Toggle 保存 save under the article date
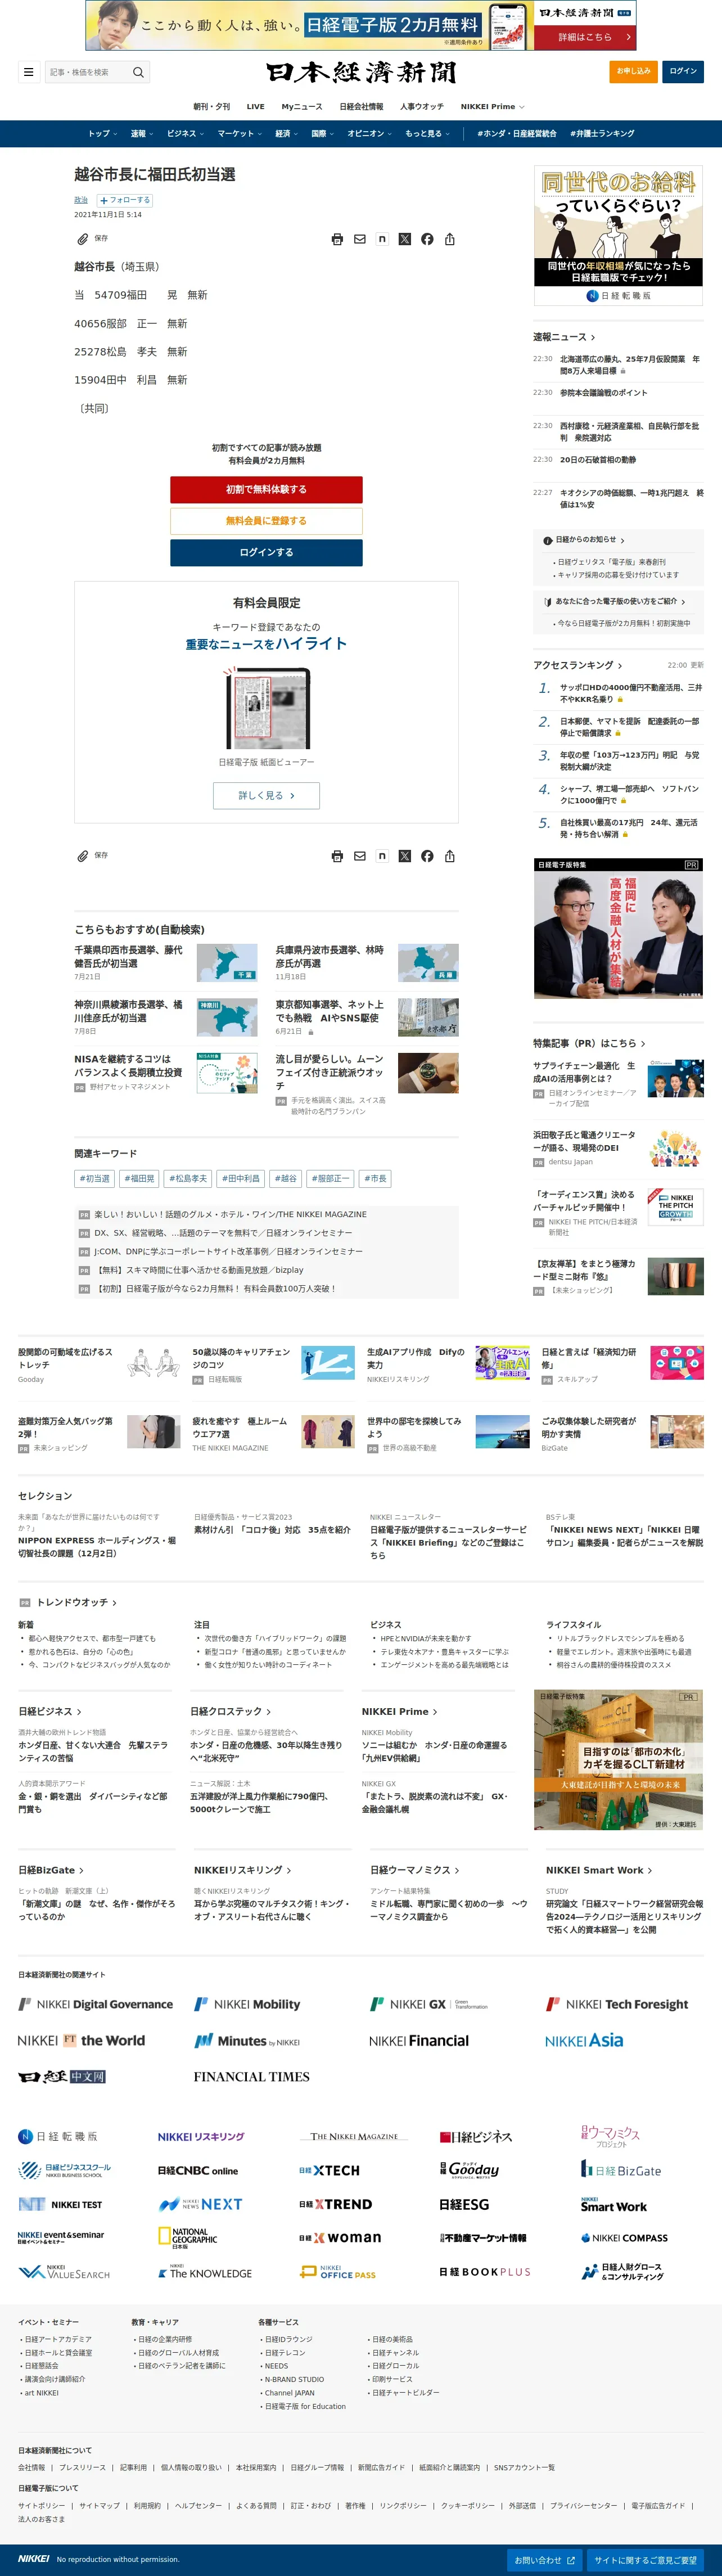 pos(93,239)
